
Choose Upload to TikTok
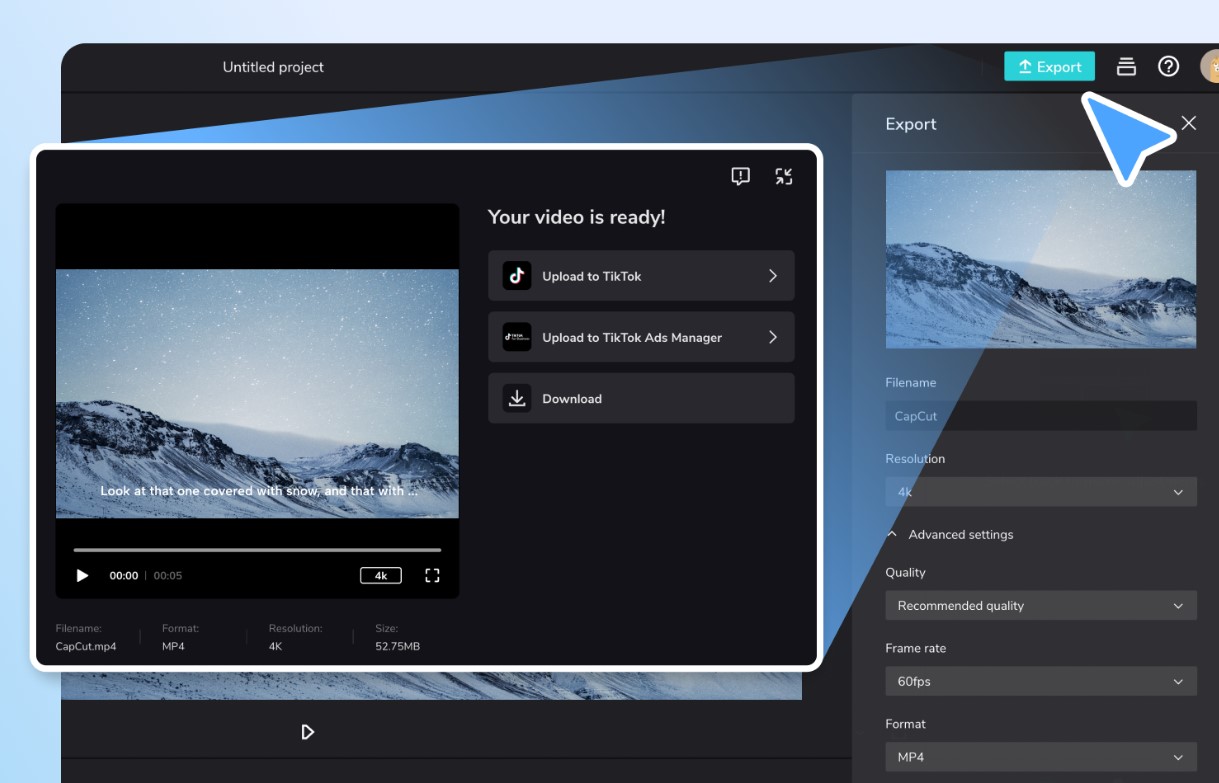point(640,276)
